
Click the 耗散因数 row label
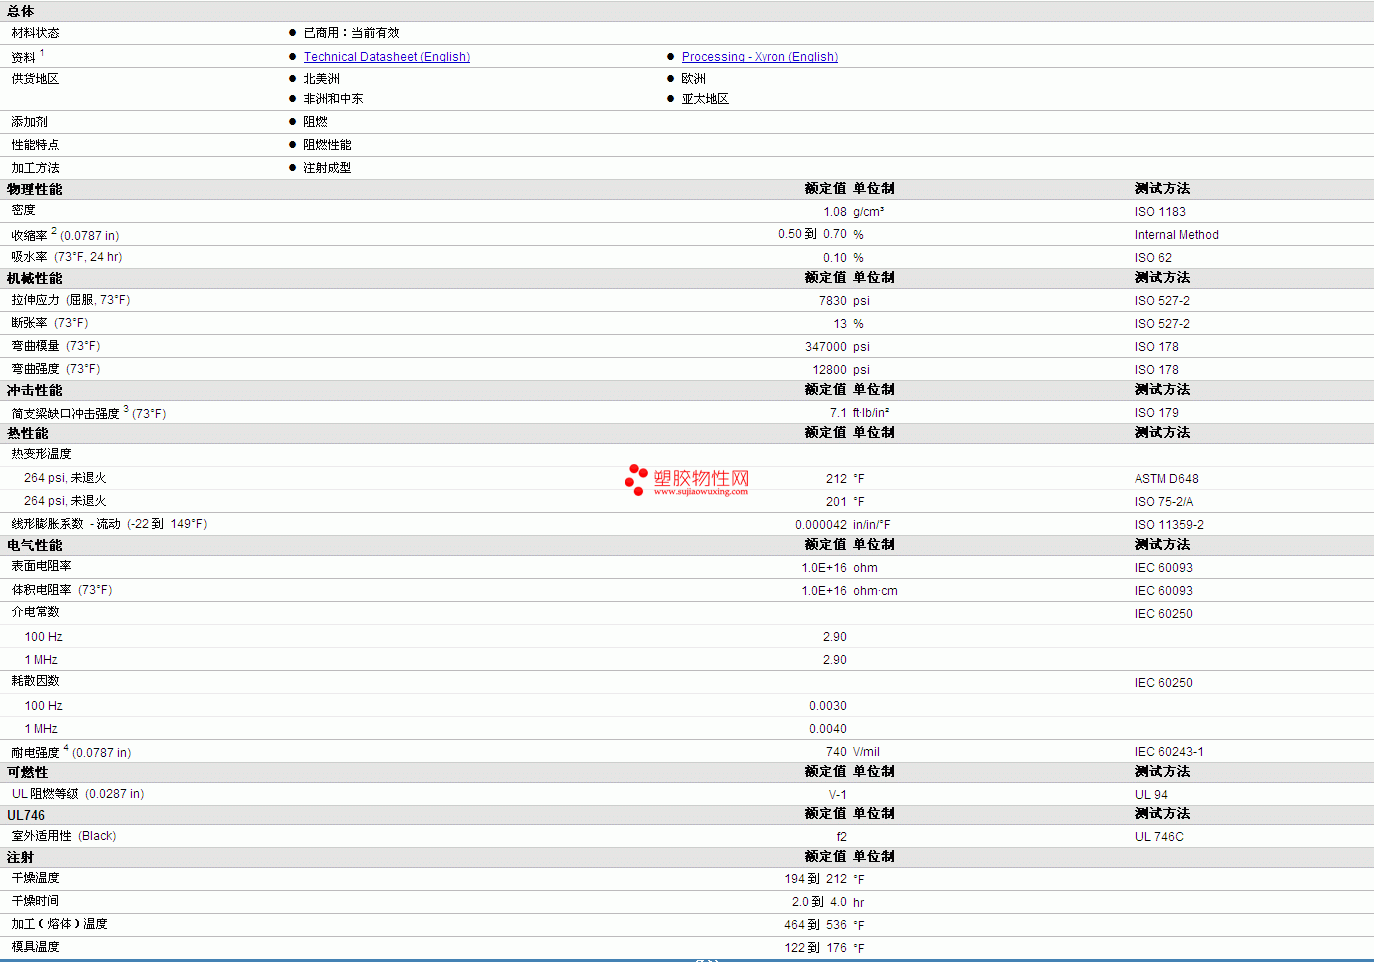click(x=35, y=681)
